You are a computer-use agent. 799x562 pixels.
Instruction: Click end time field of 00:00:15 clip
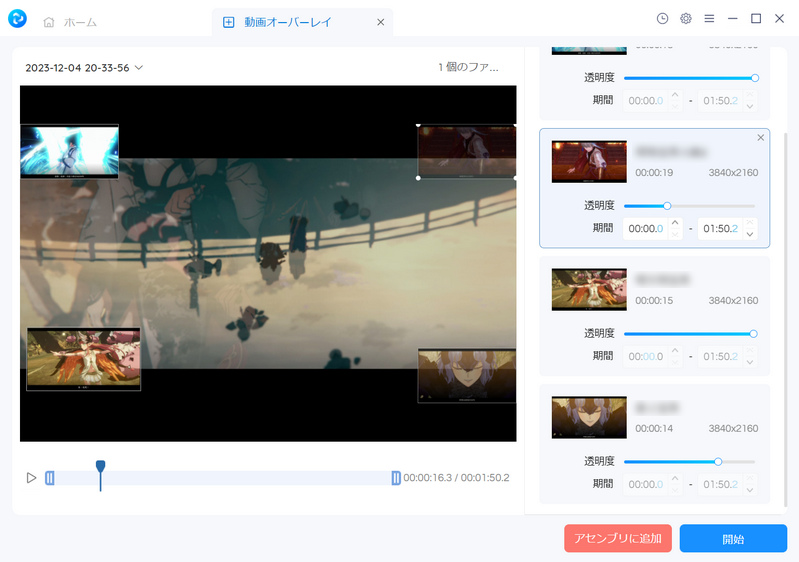point(721,357)
